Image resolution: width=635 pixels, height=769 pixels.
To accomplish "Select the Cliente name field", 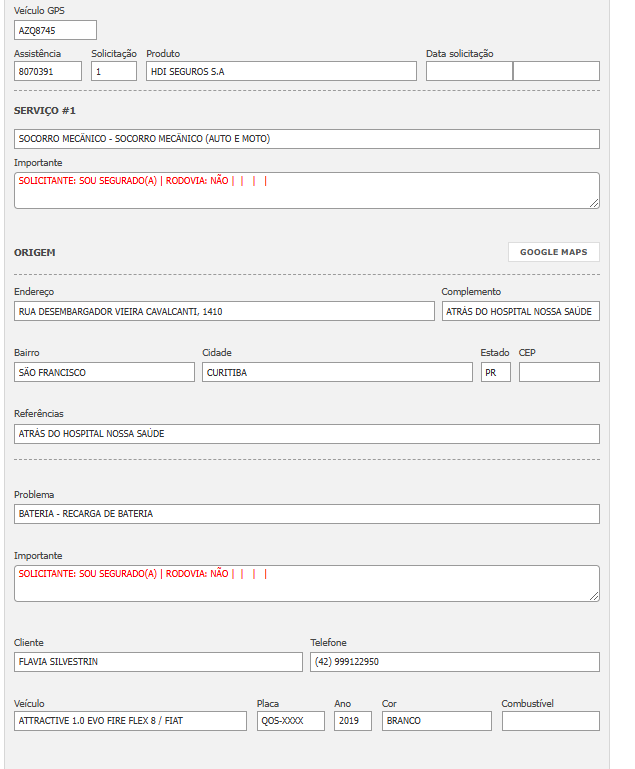I will [x=158, y=662].
